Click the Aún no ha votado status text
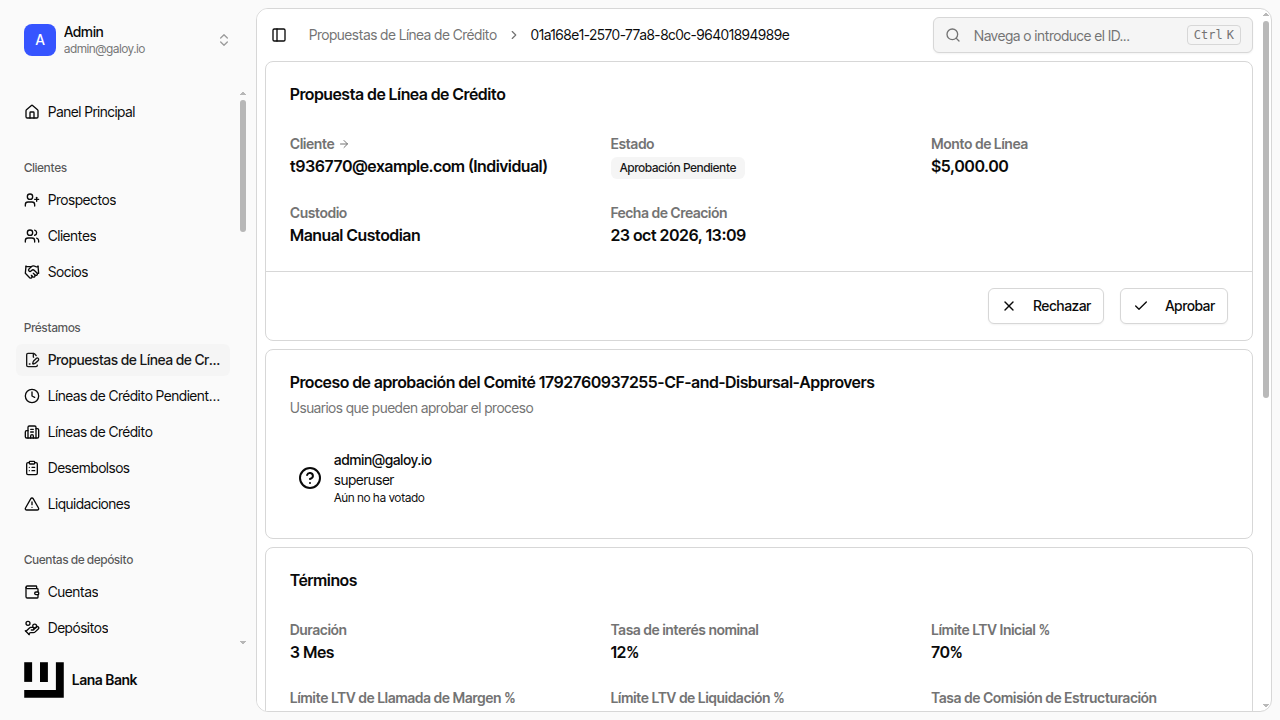This screenshot has width=1280, height=720. (379, 497)
